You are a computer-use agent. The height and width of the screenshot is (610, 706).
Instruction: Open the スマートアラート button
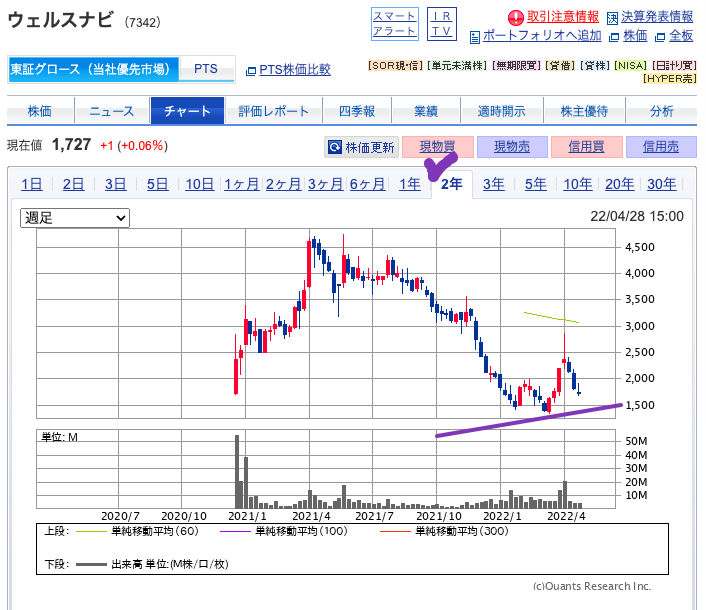tap(394, 24)
